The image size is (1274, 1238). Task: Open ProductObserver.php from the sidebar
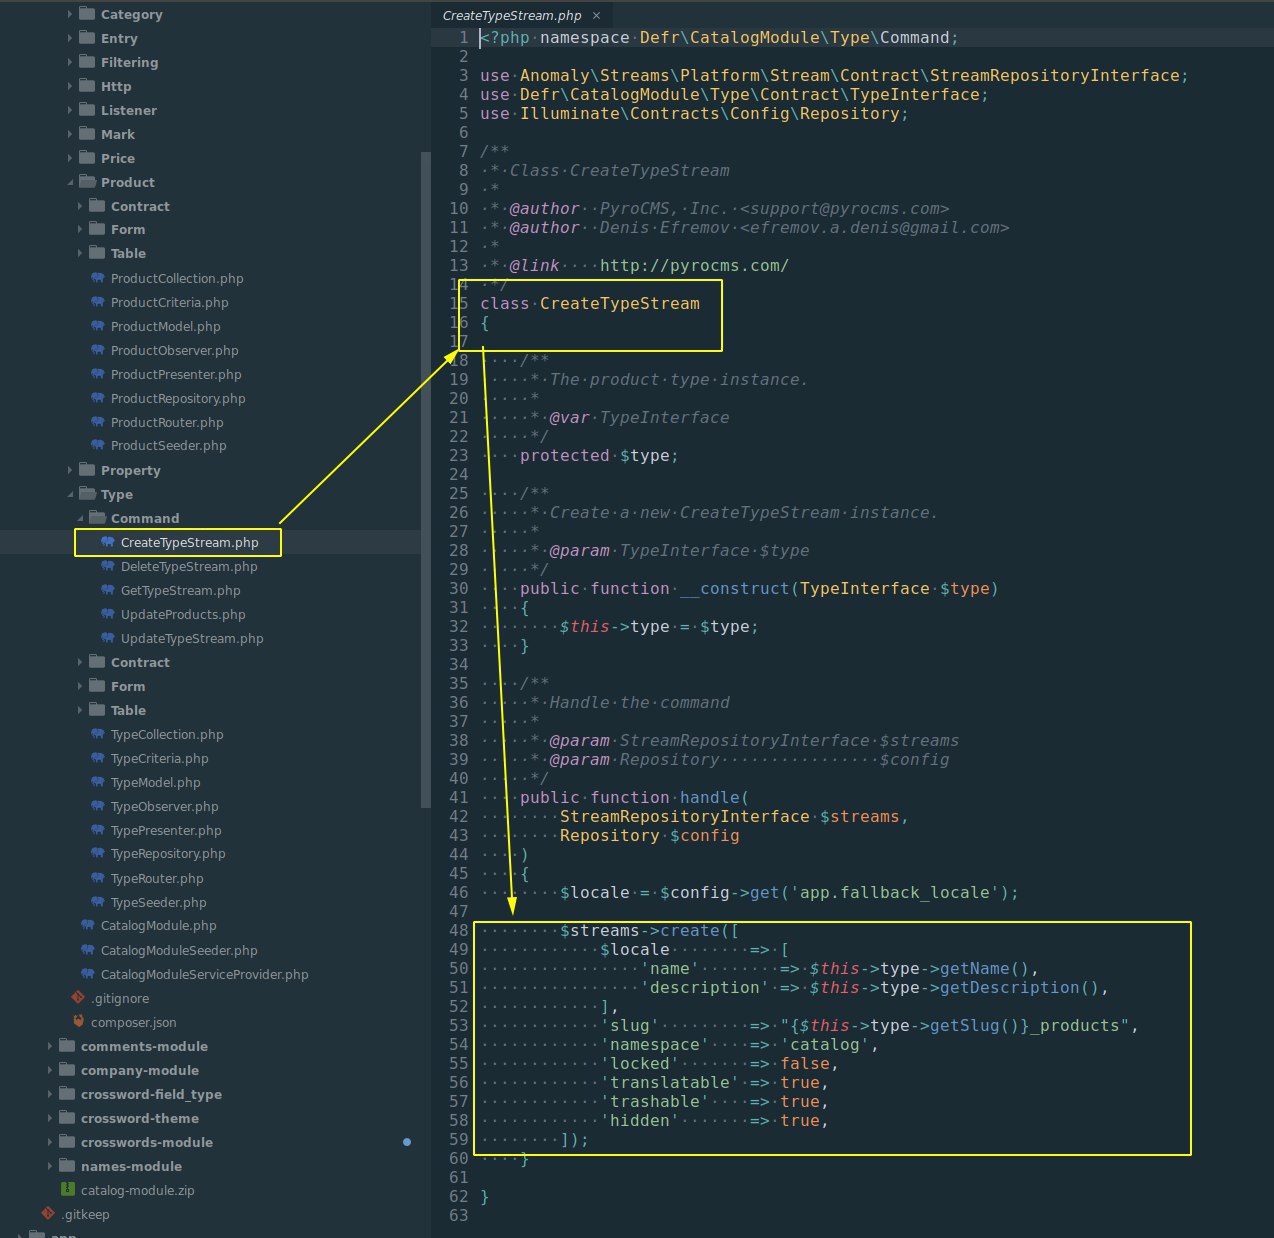pyautogui.click(x=174, y=350)
